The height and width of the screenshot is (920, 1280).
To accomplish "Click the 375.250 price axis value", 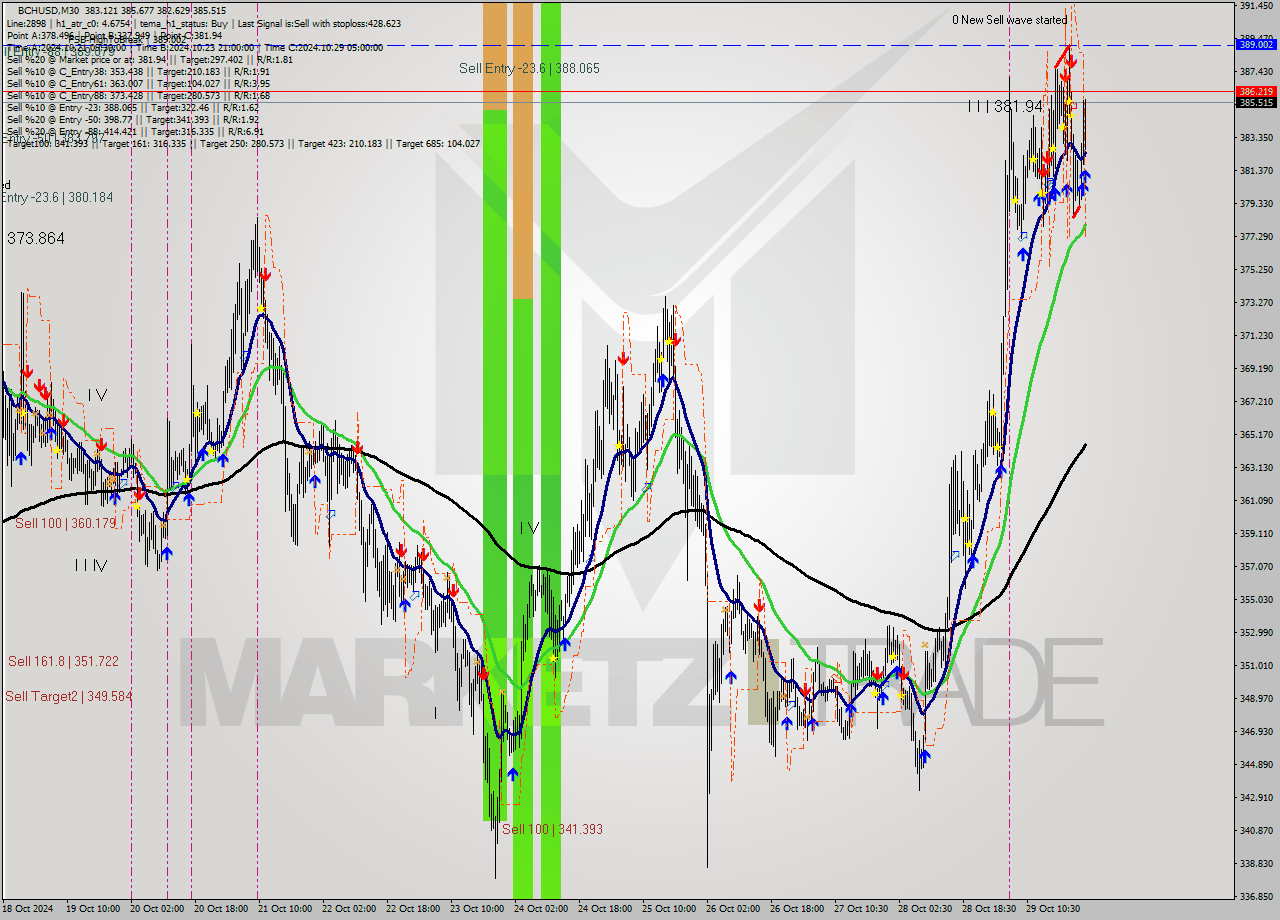I will click(x=1256, y=270).
